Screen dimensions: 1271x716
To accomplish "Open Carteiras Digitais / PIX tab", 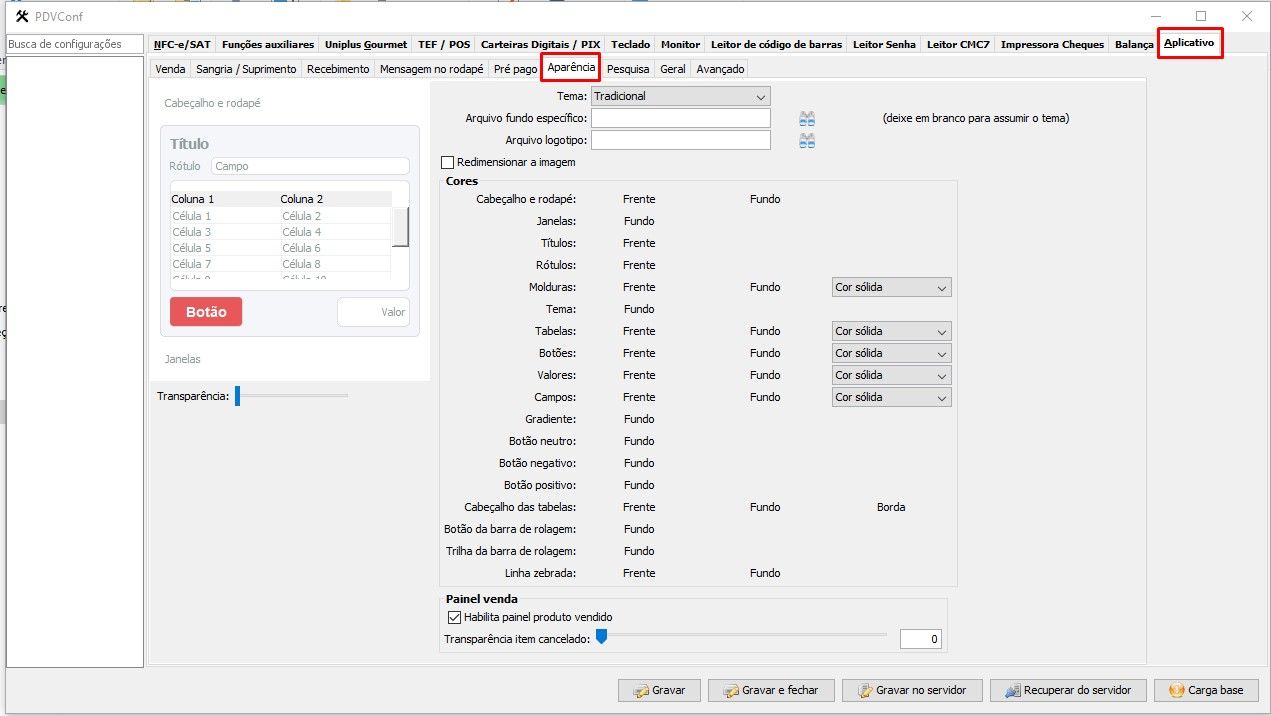I will [x=540, y=44].
